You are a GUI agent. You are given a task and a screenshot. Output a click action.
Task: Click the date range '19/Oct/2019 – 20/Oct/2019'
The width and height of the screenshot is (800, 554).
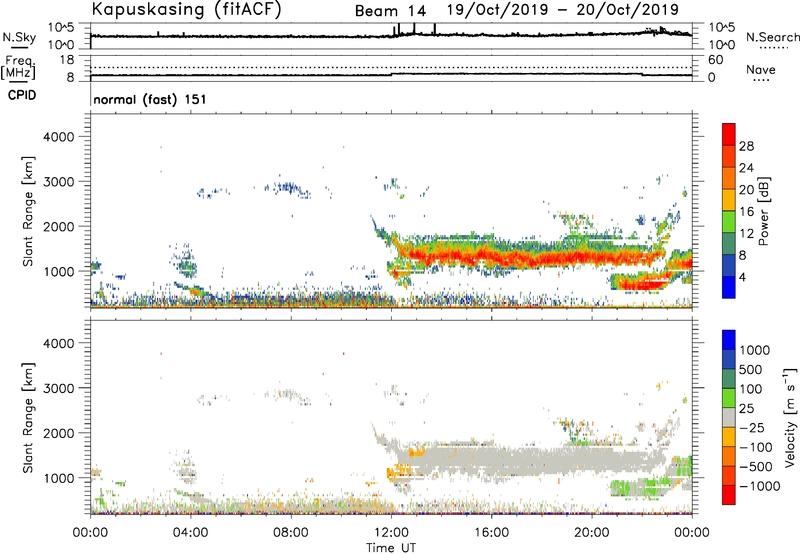(563, 10)
